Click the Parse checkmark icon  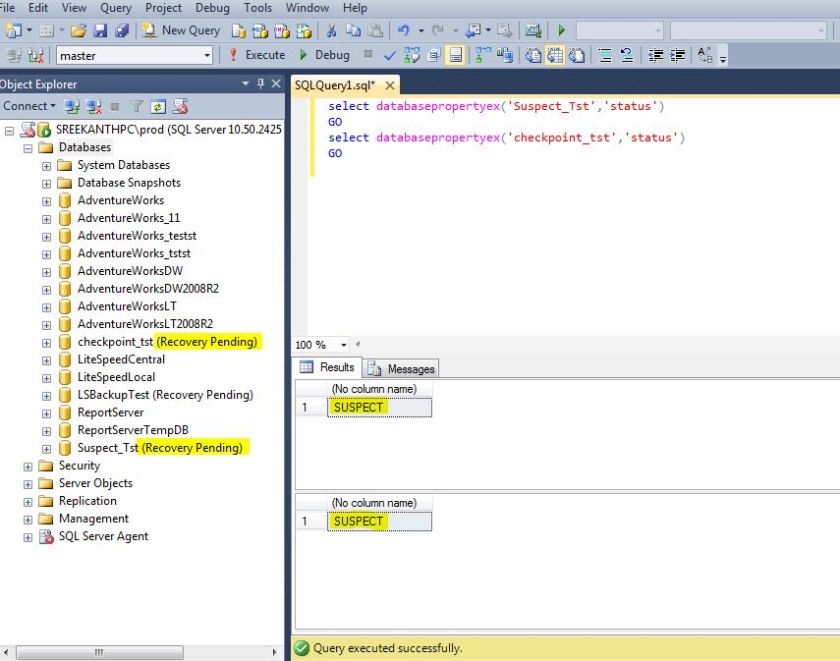(x=389, y=55)
